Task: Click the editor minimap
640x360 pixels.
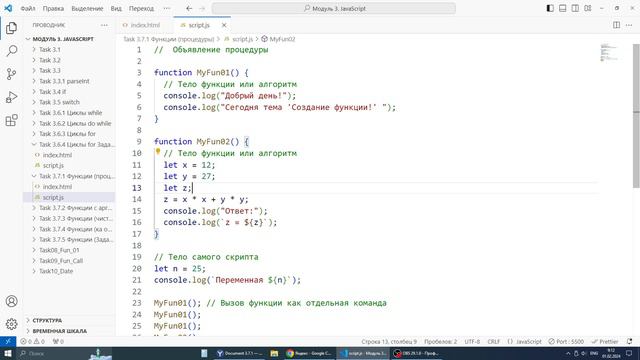Action: click(x=610, y=52)
